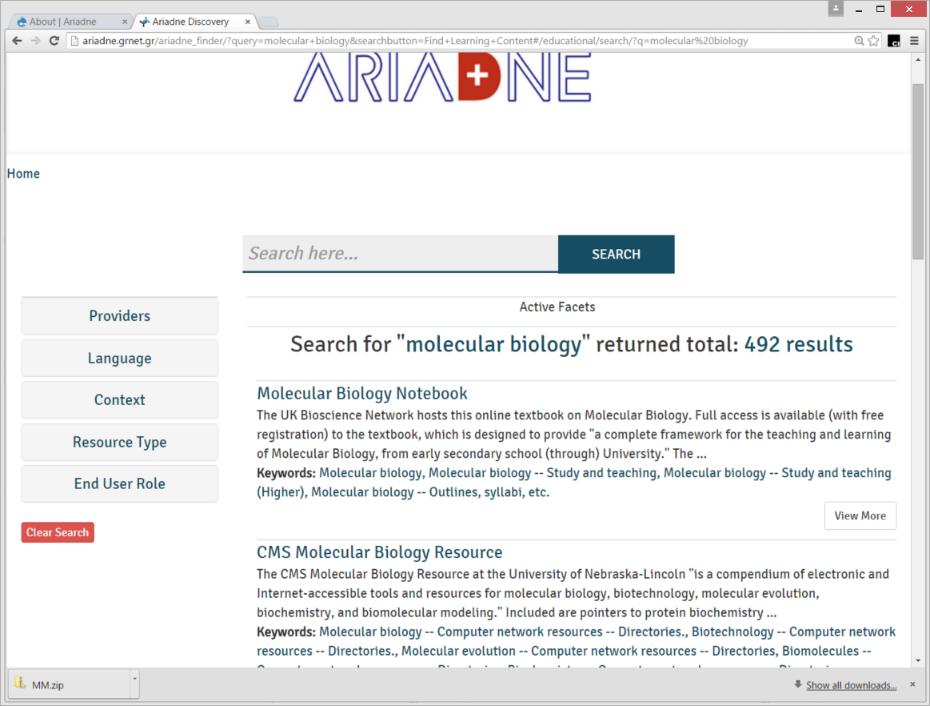Viewport: 930px width, 706px height.
Task: Open a new tab with the blank tab button
Action: pos(269,22)
